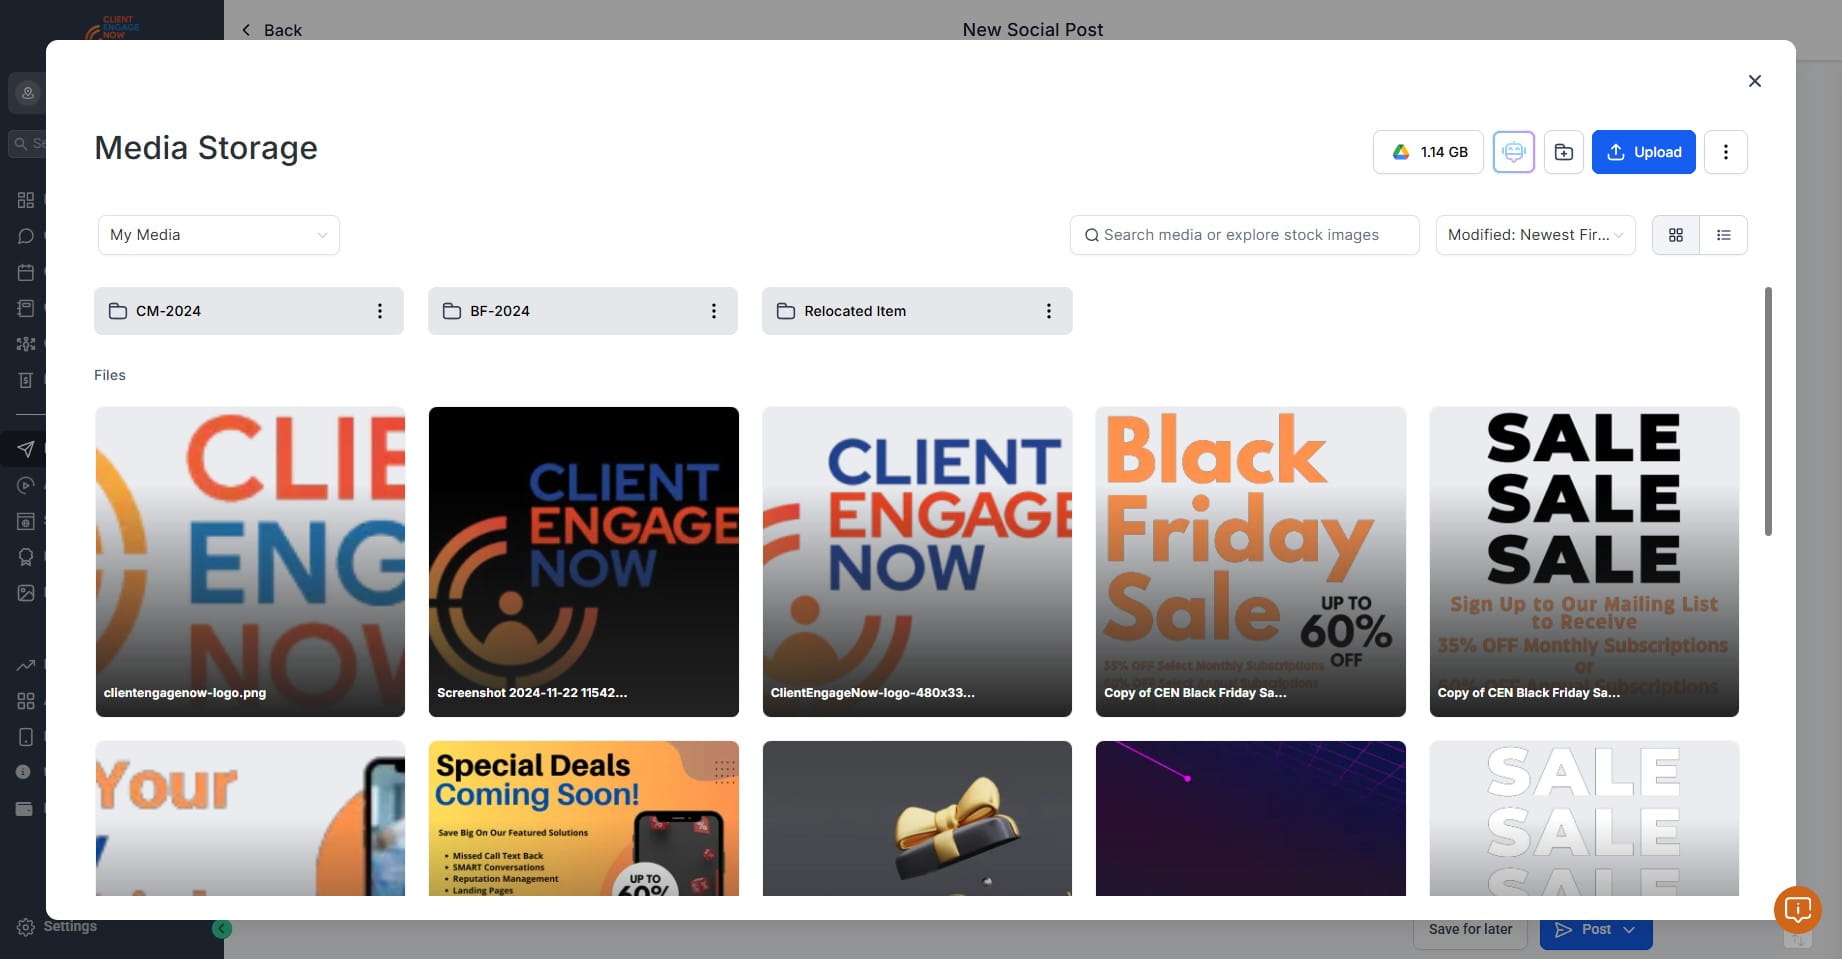The image size is (1842, 959).
Task: Select ClientEngageNow-logo-480x33 thumbnail
Action: point(917,562)
